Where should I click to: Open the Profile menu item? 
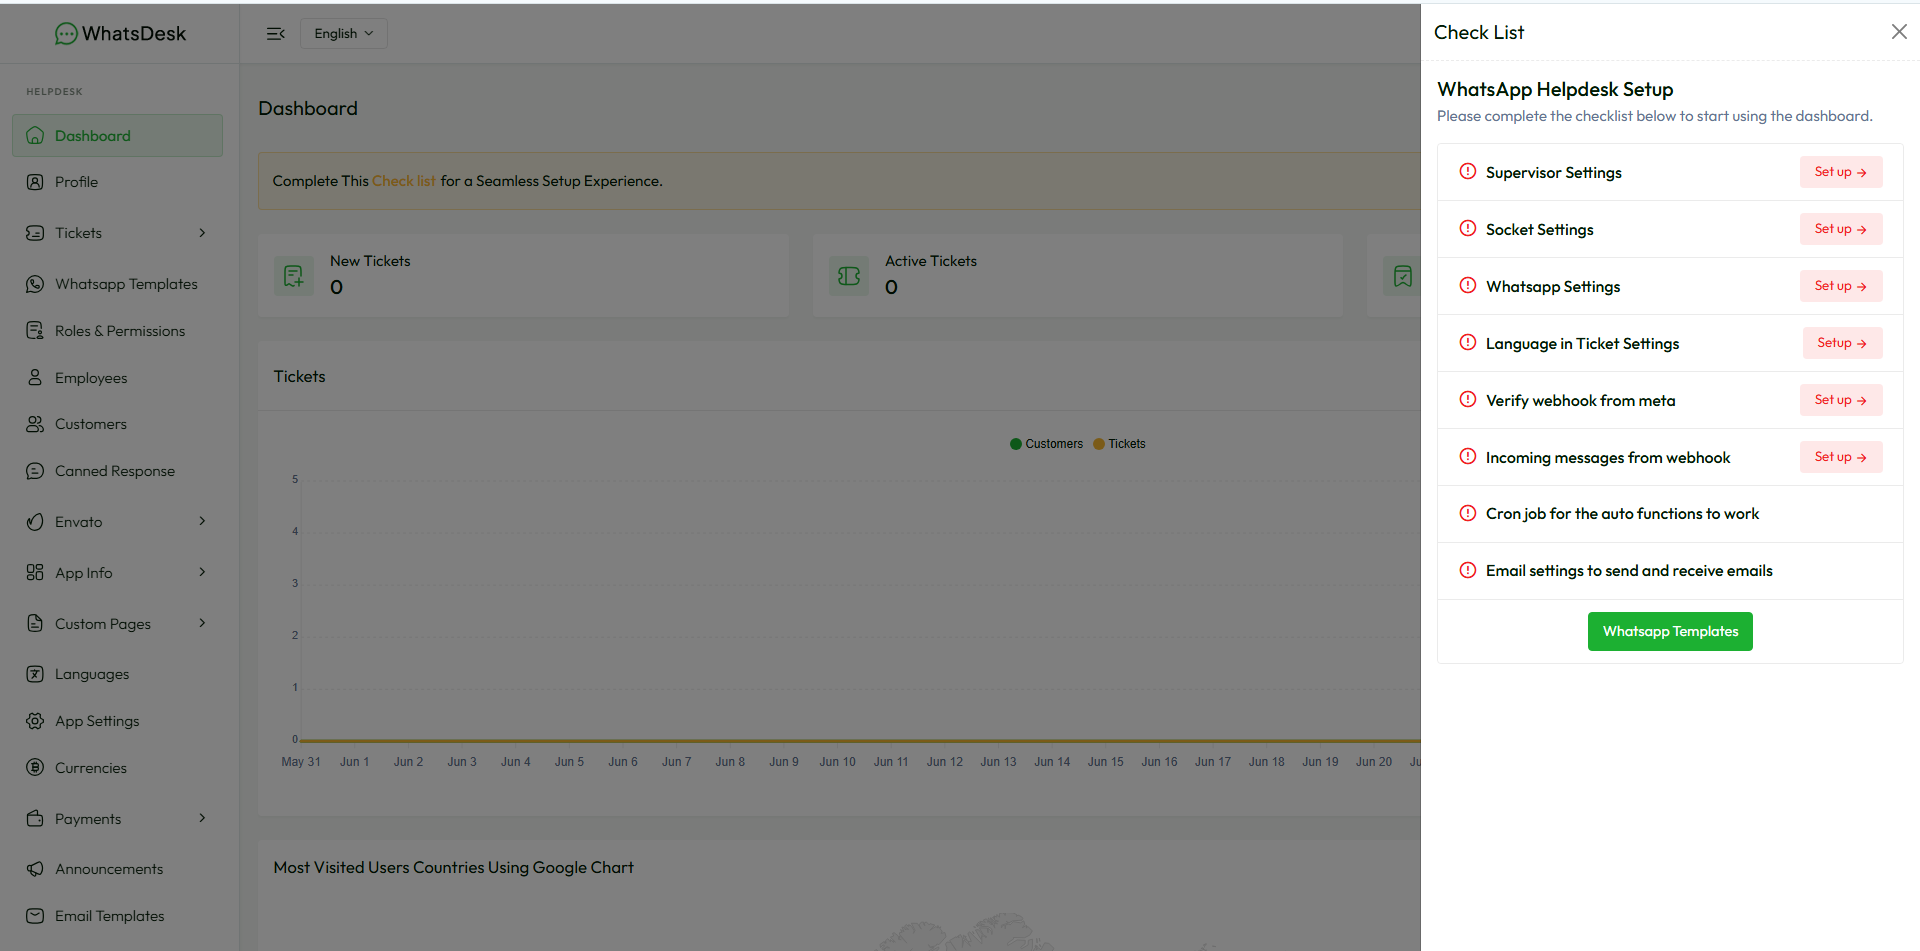(117, 182)
